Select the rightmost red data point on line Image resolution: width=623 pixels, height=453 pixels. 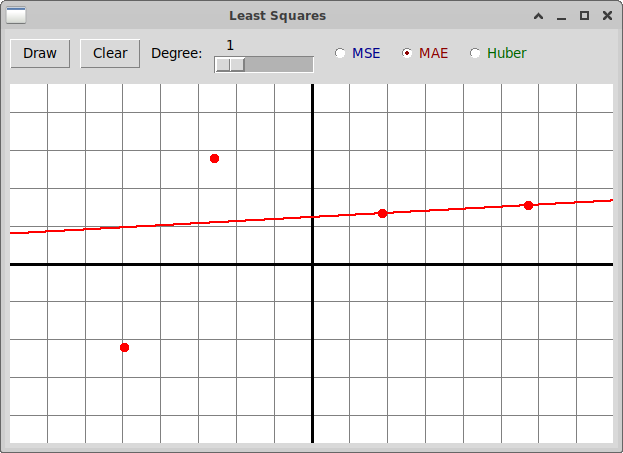528,205
